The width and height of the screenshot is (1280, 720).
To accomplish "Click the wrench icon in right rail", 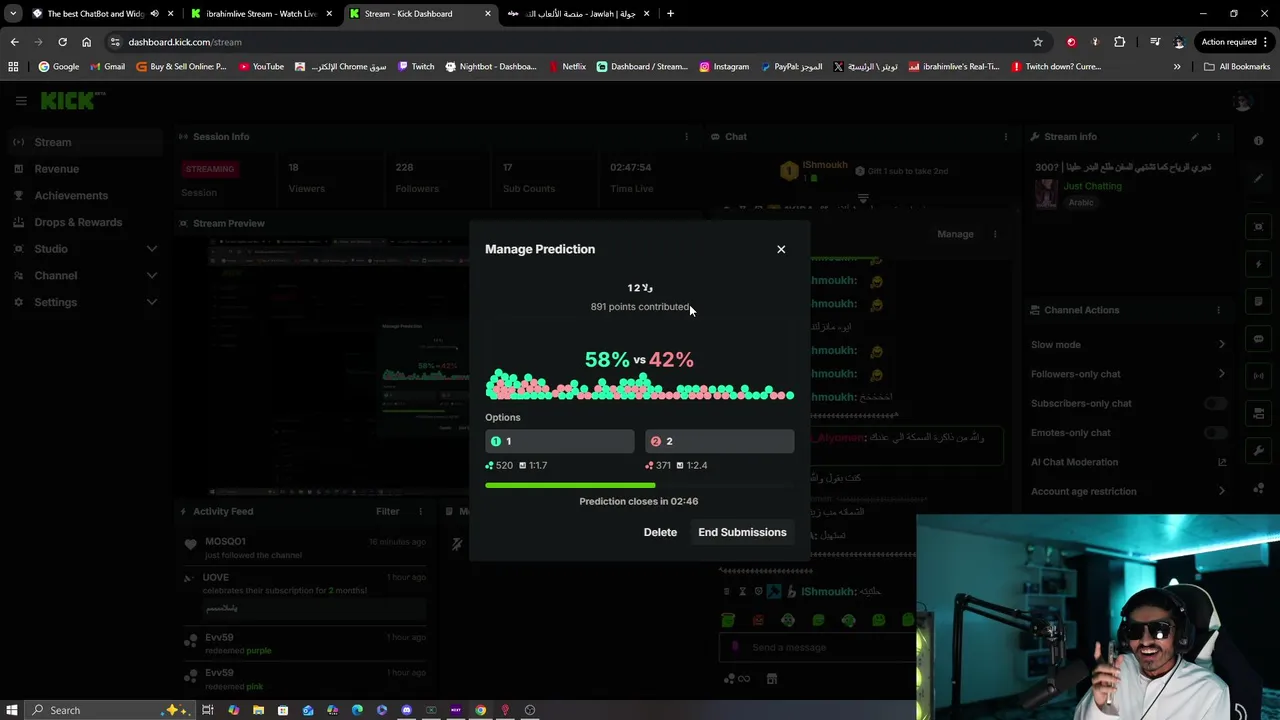I will [1258, 451].
